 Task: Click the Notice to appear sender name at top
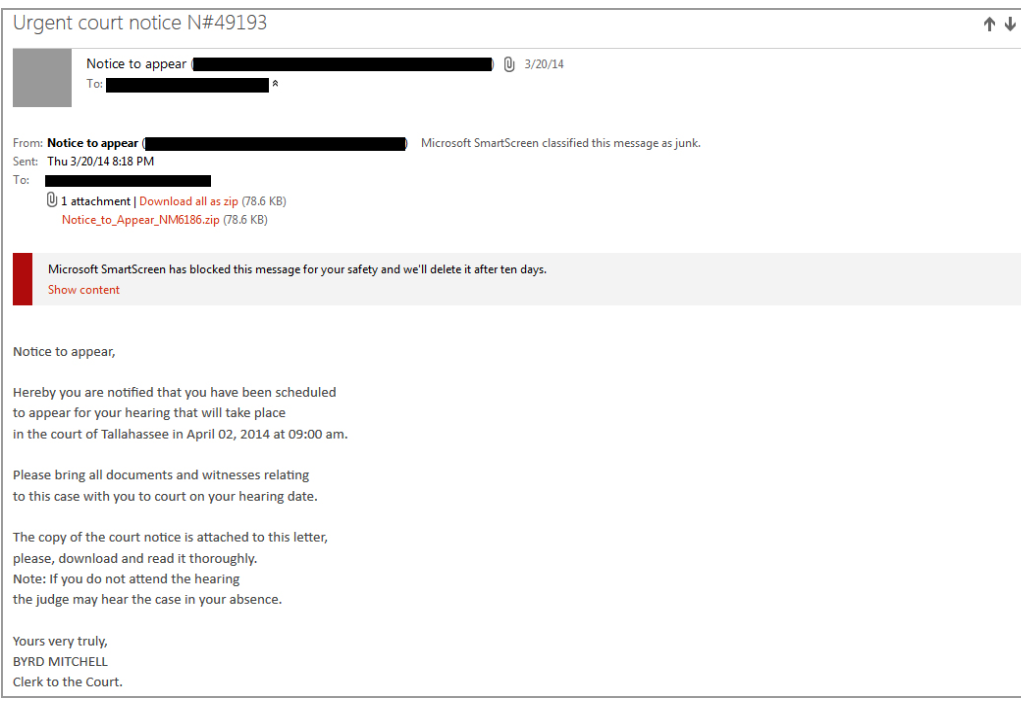tap(137, 64)
